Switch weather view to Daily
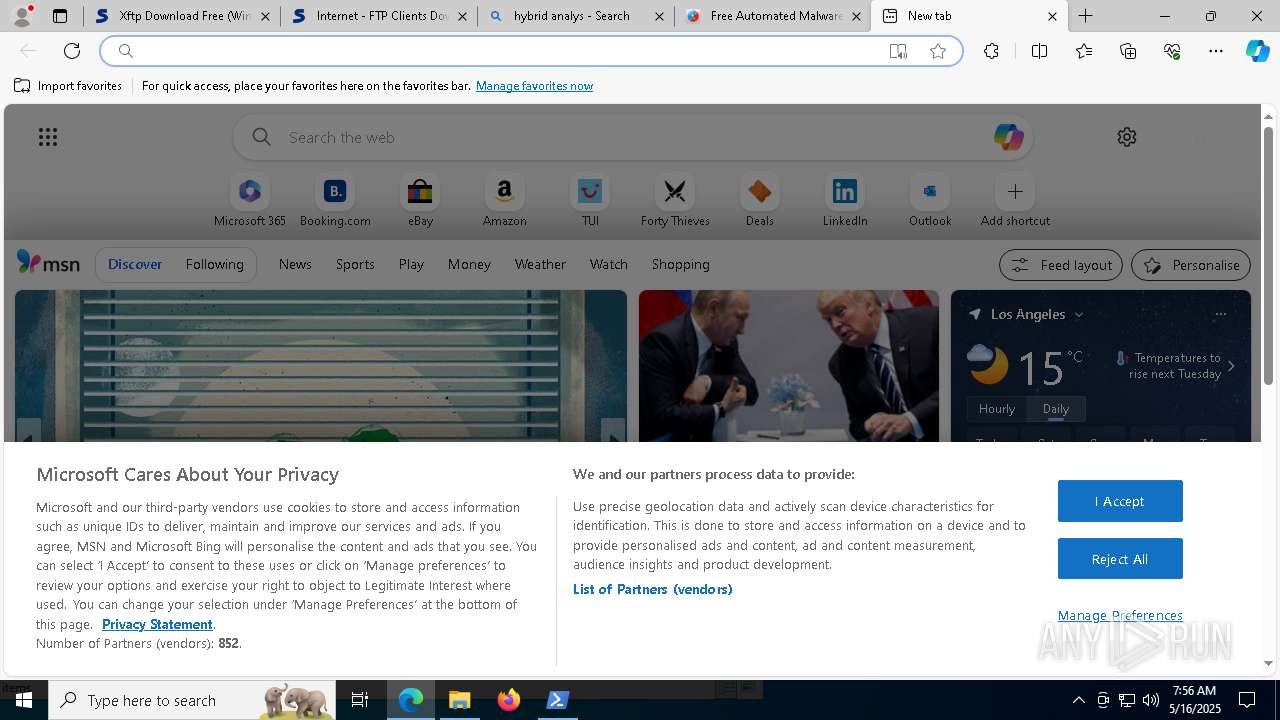The height and width of the screenshot is (720, 1280). click(x=1056, y=408)
